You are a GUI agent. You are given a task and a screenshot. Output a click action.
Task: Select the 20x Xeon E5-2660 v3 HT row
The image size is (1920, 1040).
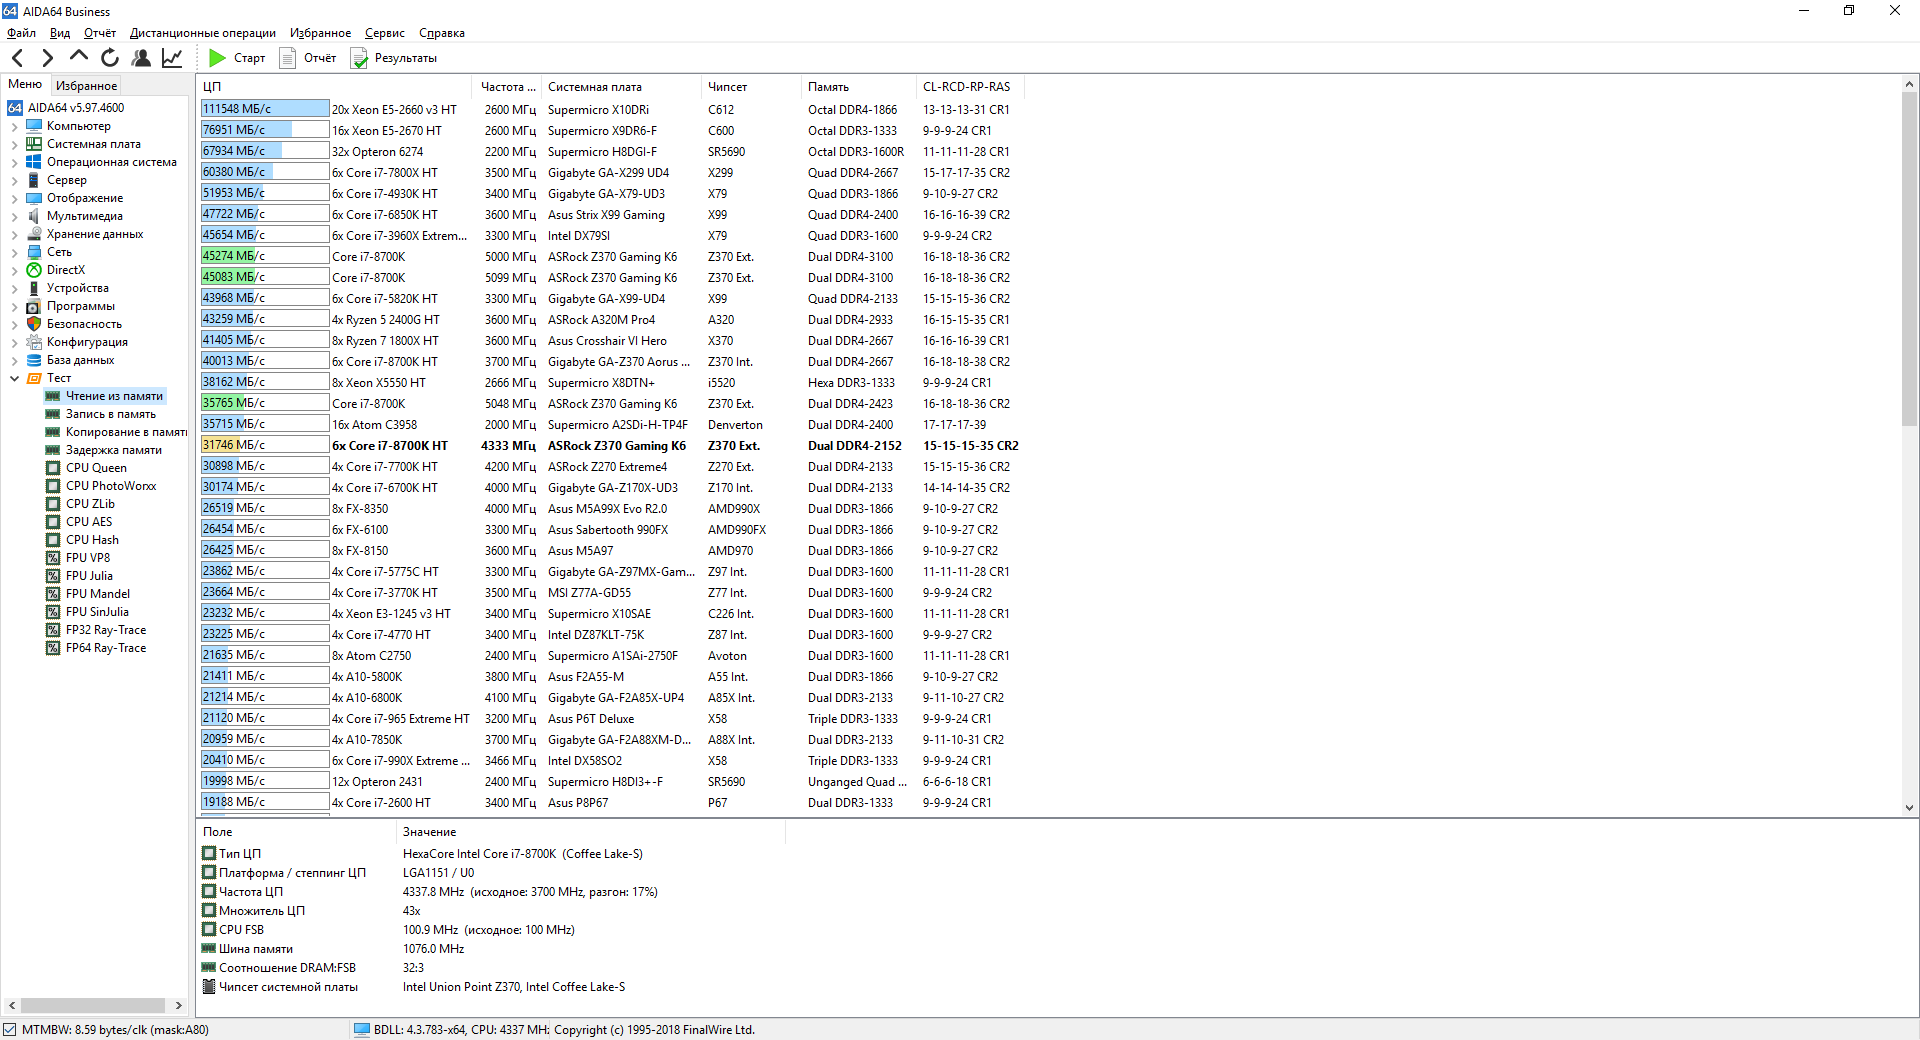click(x=610, y=110)
